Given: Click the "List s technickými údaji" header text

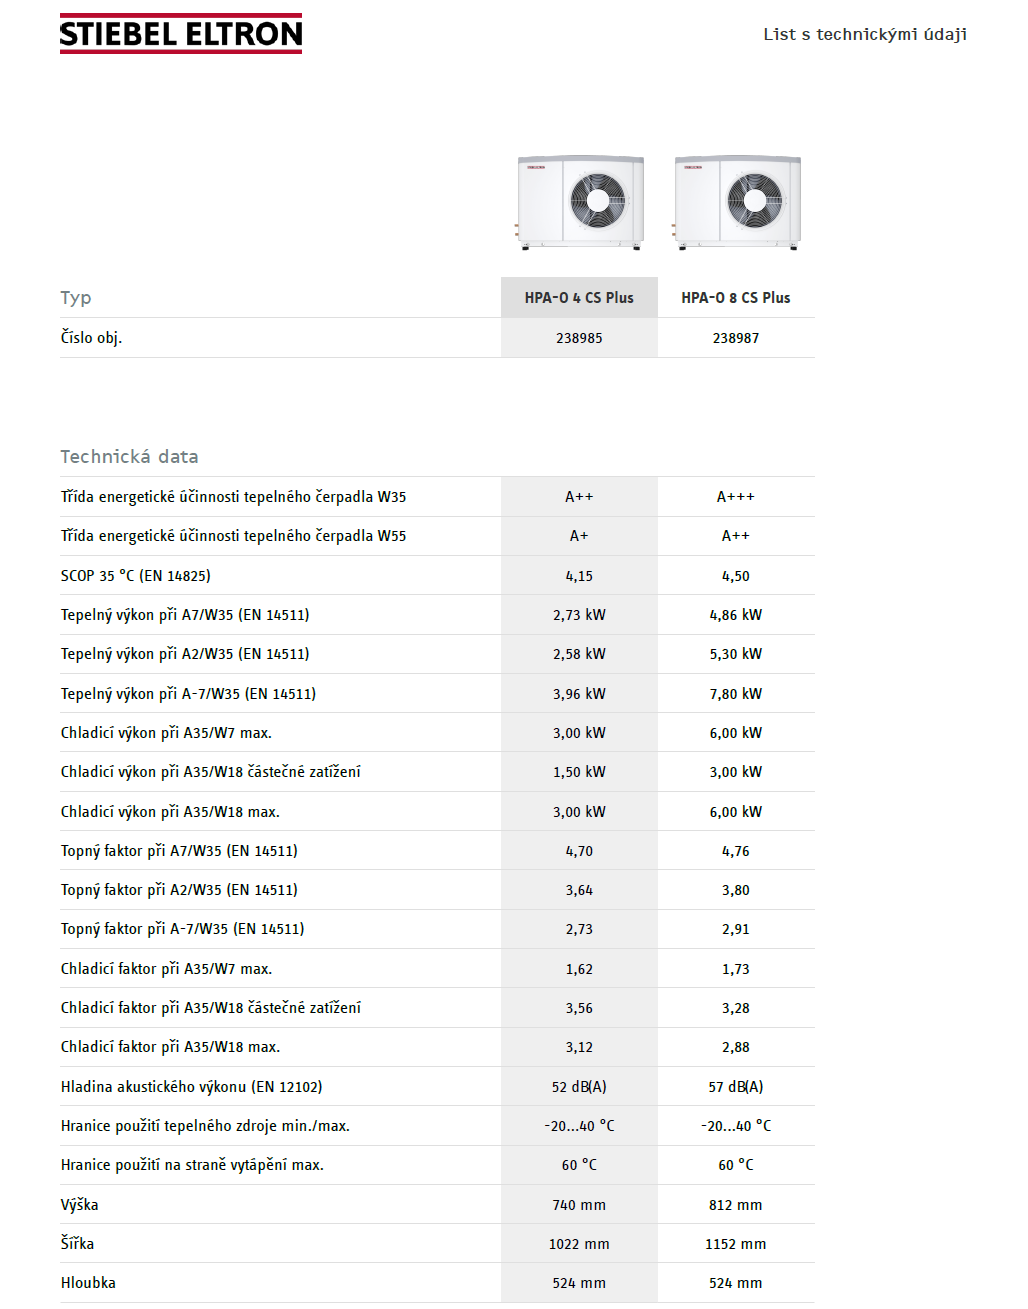Looking at the screenshot, I should 865,34.
